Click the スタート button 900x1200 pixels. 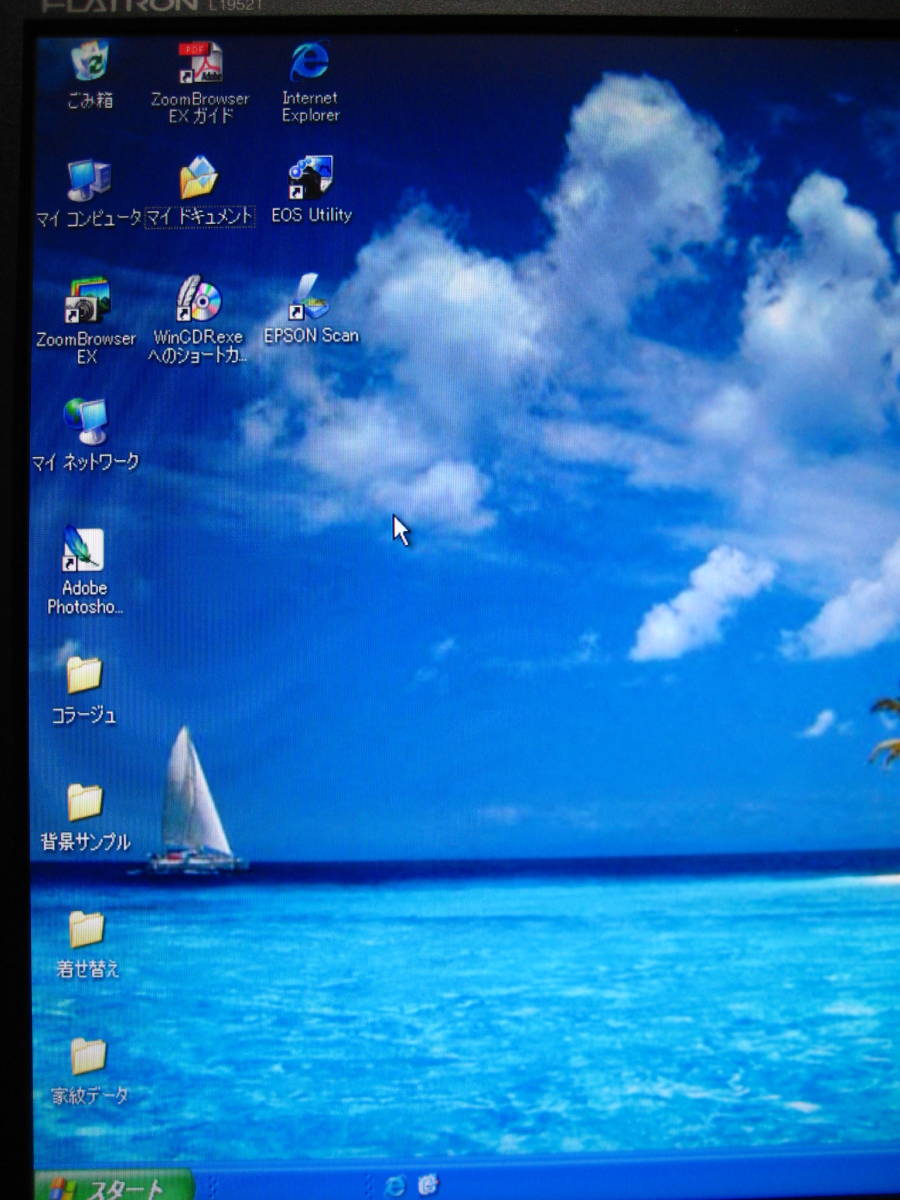114,1187
